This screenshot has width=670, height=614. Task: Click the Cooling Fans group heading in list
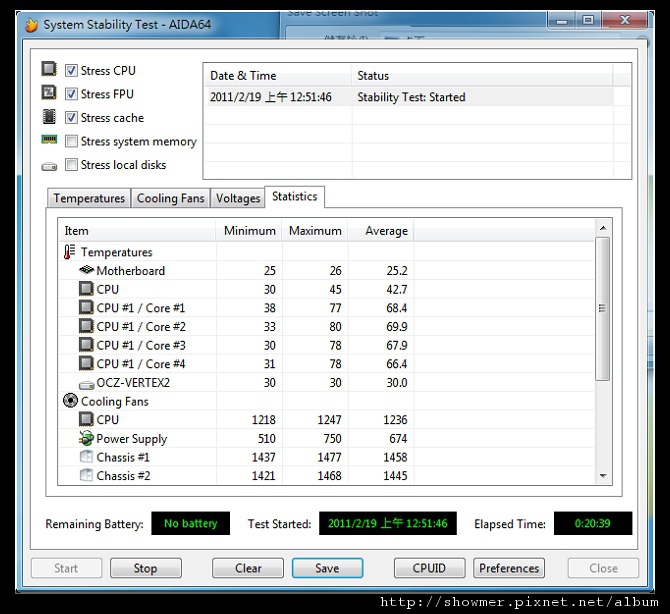(x=115, y=402)
